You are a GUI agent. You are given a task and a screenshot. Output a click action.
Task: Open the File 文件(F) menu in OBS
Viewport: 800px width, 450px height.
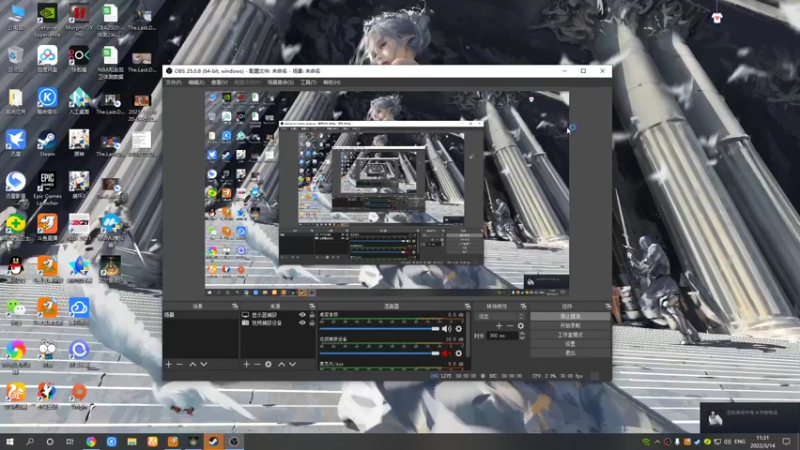[x=173, y=82]
